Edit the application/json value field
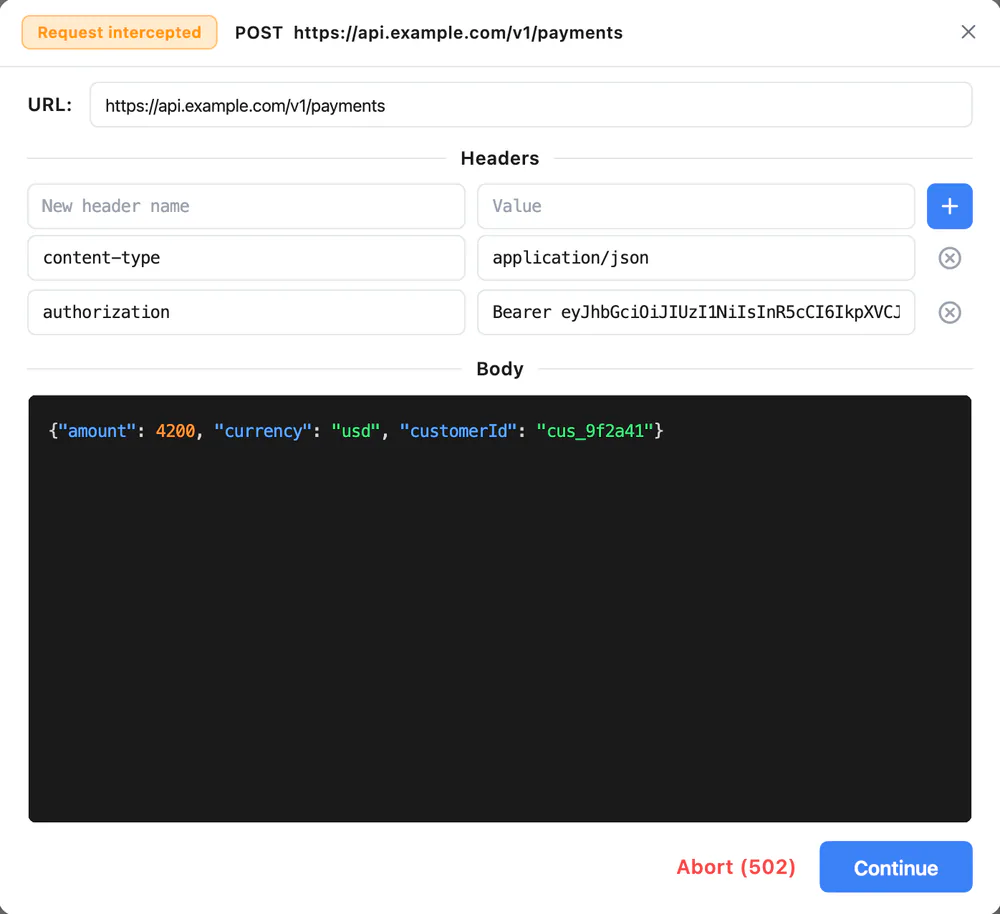 tap(696, 258)
